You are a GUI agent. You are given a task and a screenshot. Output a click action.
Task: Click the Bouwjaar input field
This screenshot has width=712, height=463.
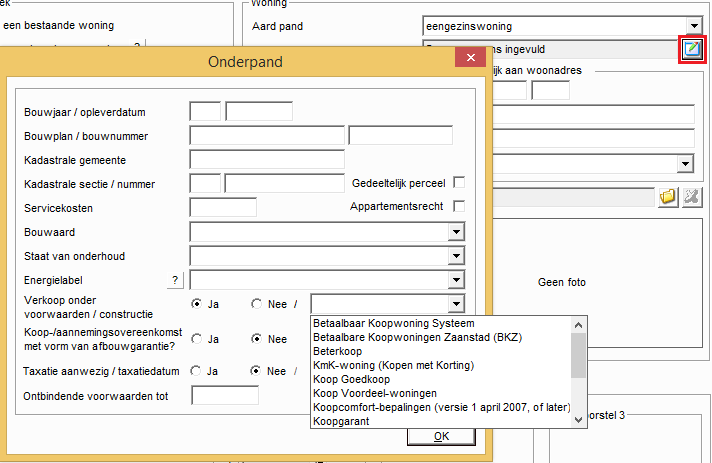point(205,111)
